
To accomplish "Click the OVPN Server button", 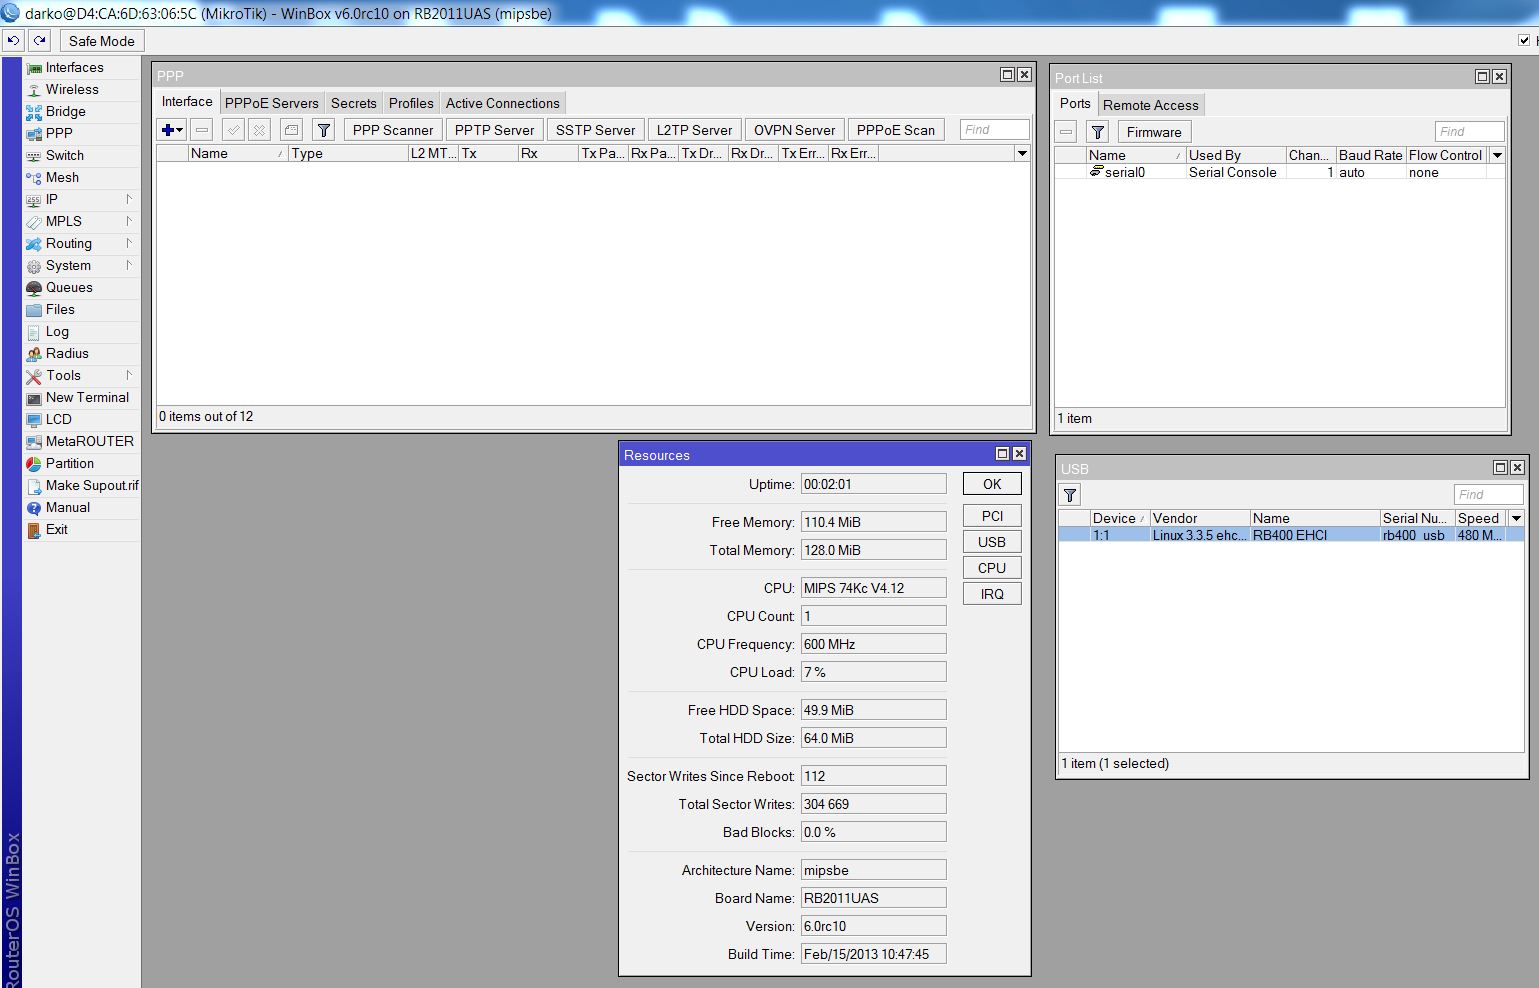I will pyautogui.click(x=794, y=130).
